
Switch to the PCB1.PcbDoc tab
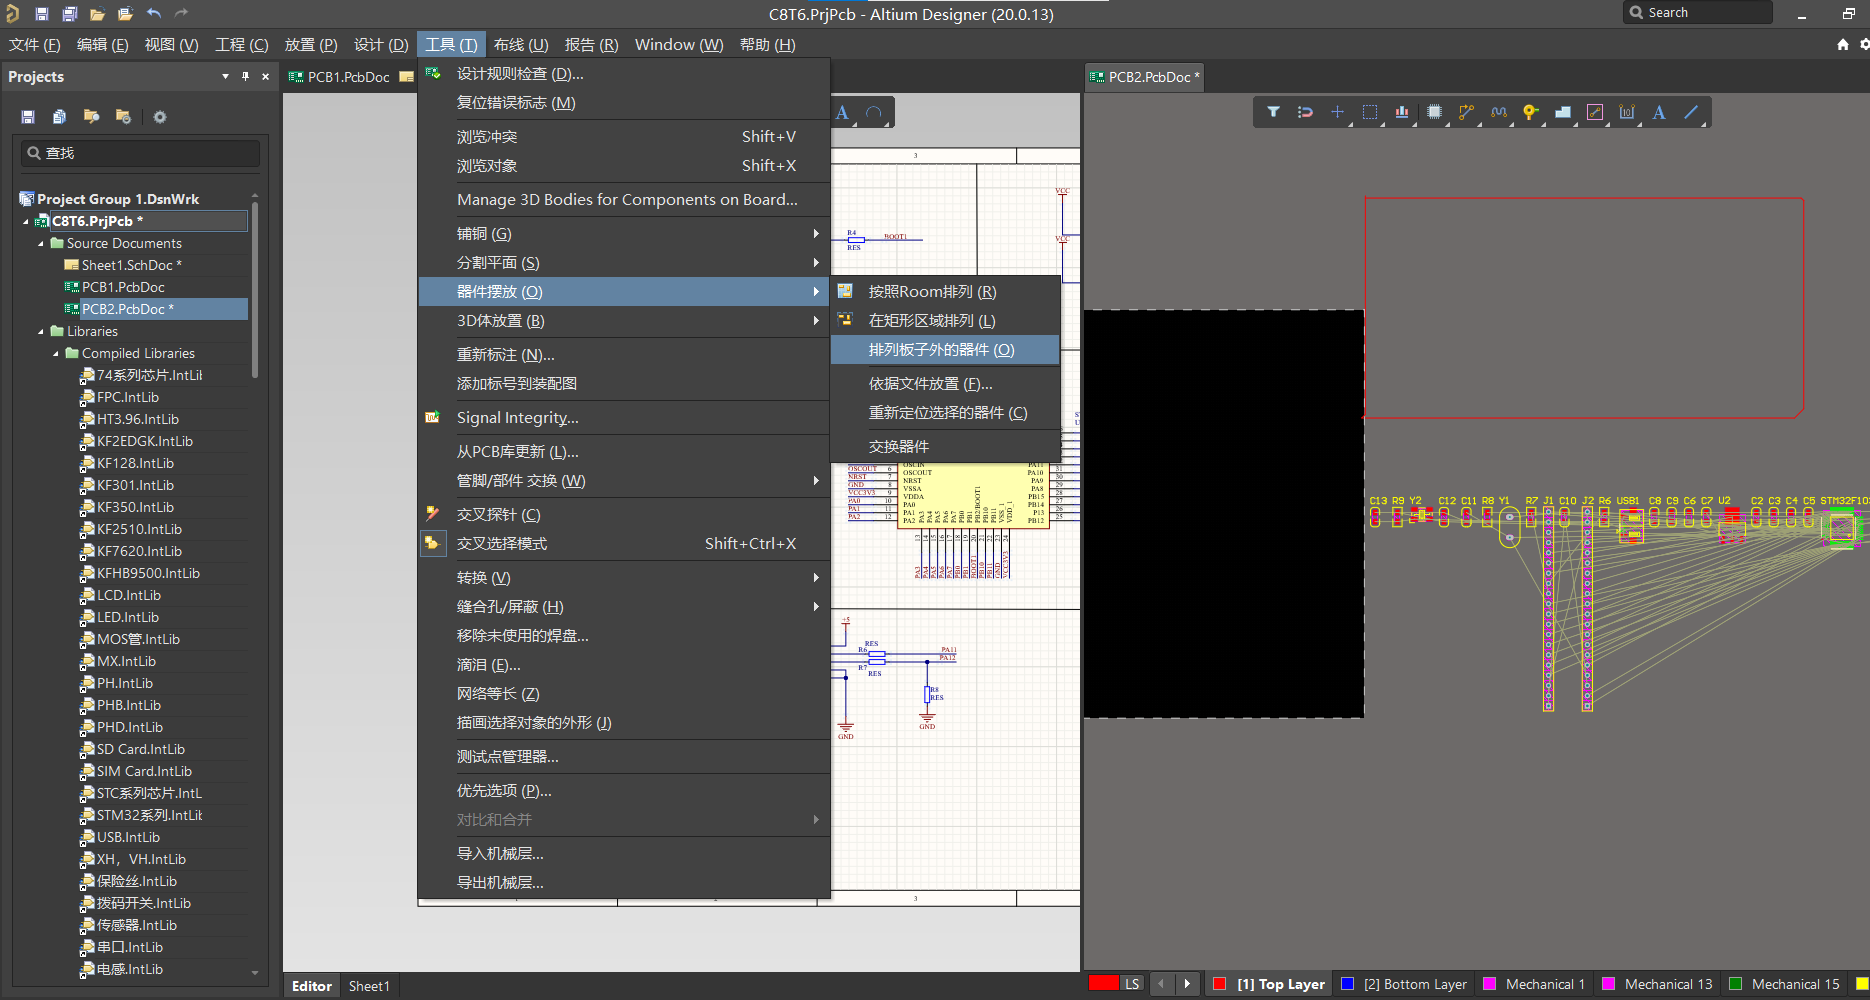coord(349,76)
